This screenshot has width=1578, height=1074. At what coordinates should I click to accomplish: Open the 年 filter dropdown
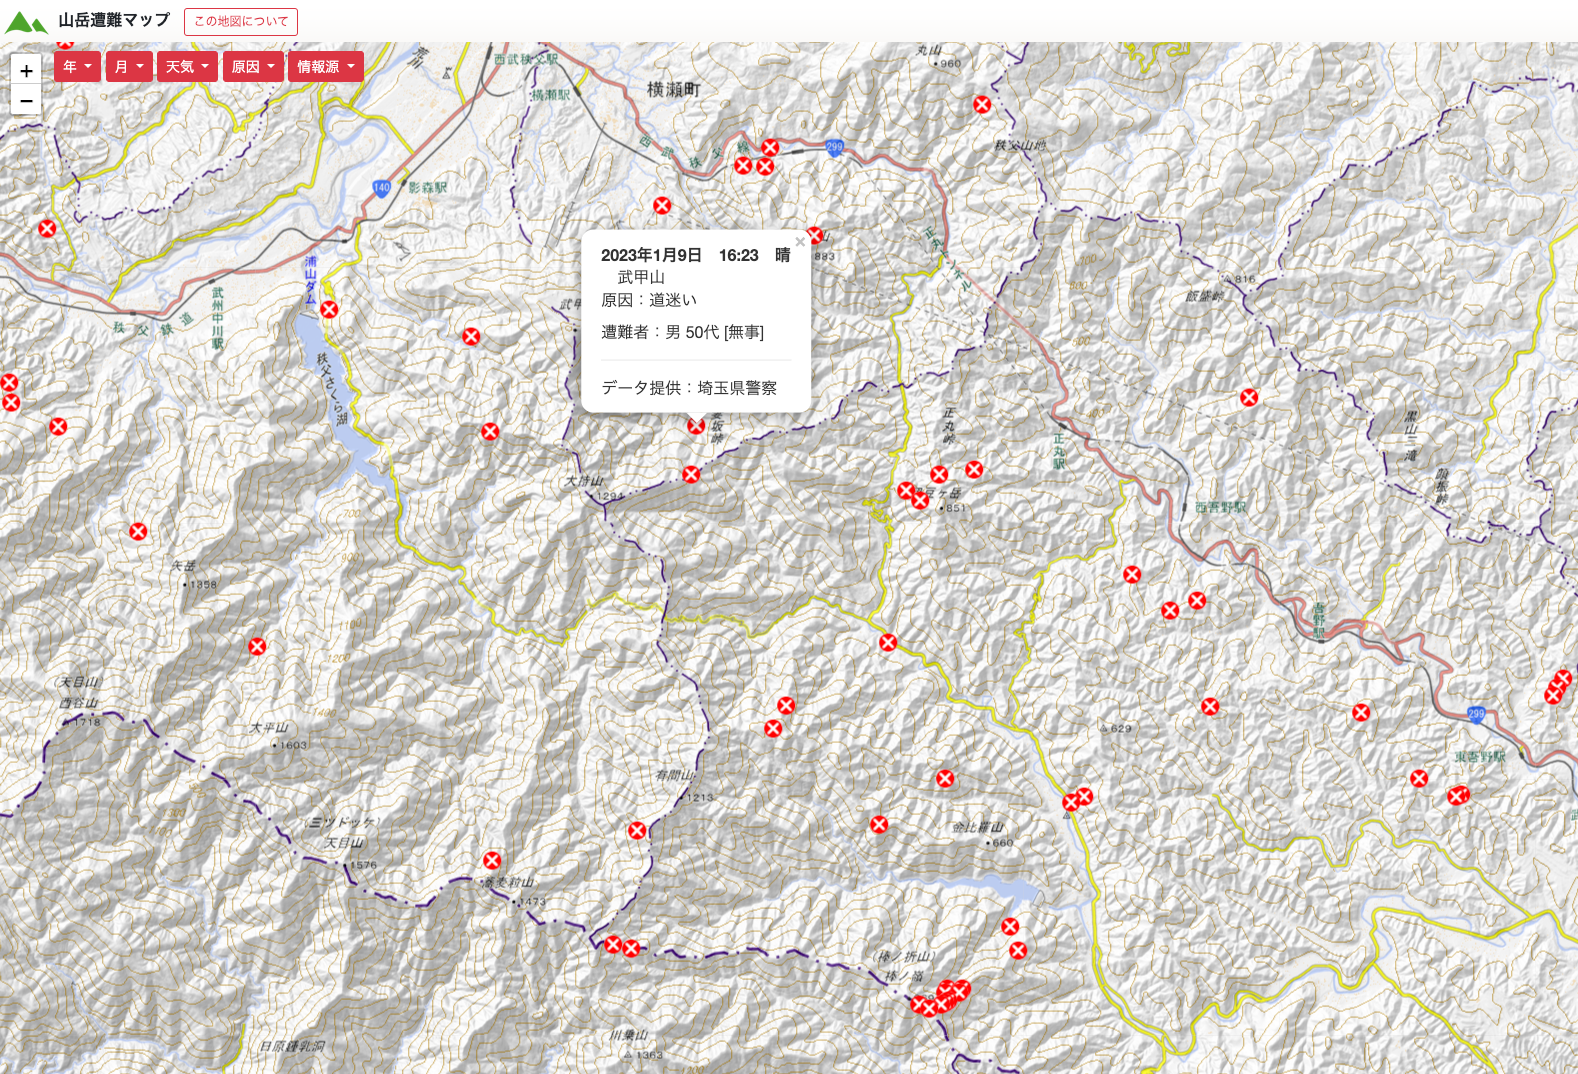coord(77,67)
